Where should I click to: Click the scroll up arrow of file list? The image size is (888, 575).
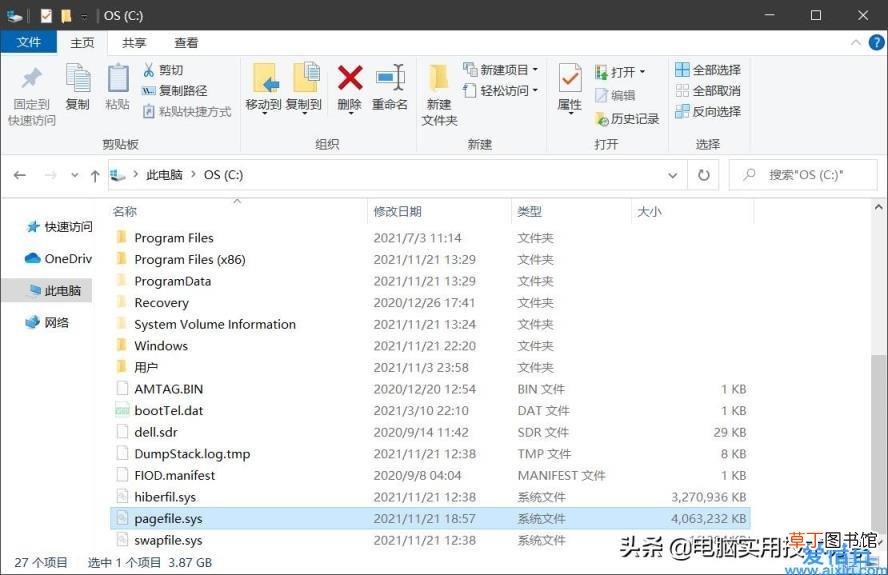coord(878,208)
